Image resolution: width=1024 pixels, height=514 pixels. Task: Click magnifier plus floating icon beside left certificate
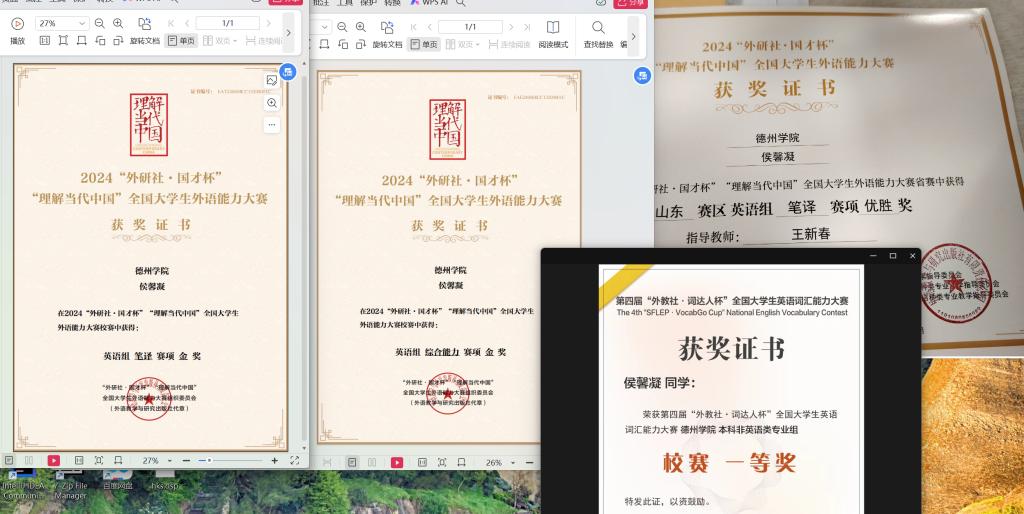pos(272,103)
